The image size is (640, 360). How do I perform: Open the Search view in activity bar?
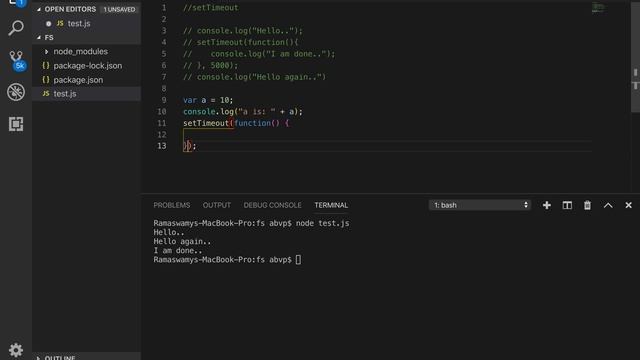pyautogui.click(x=16, y=28)
